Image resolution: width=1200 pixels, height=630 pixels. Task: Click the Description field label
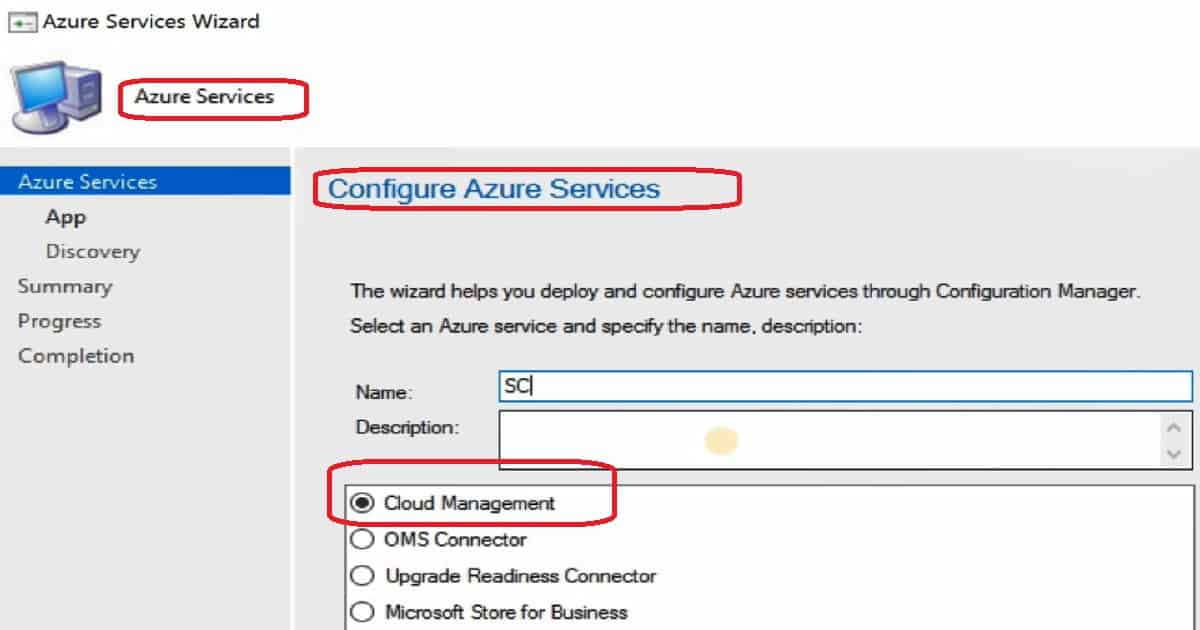point(407,427)
